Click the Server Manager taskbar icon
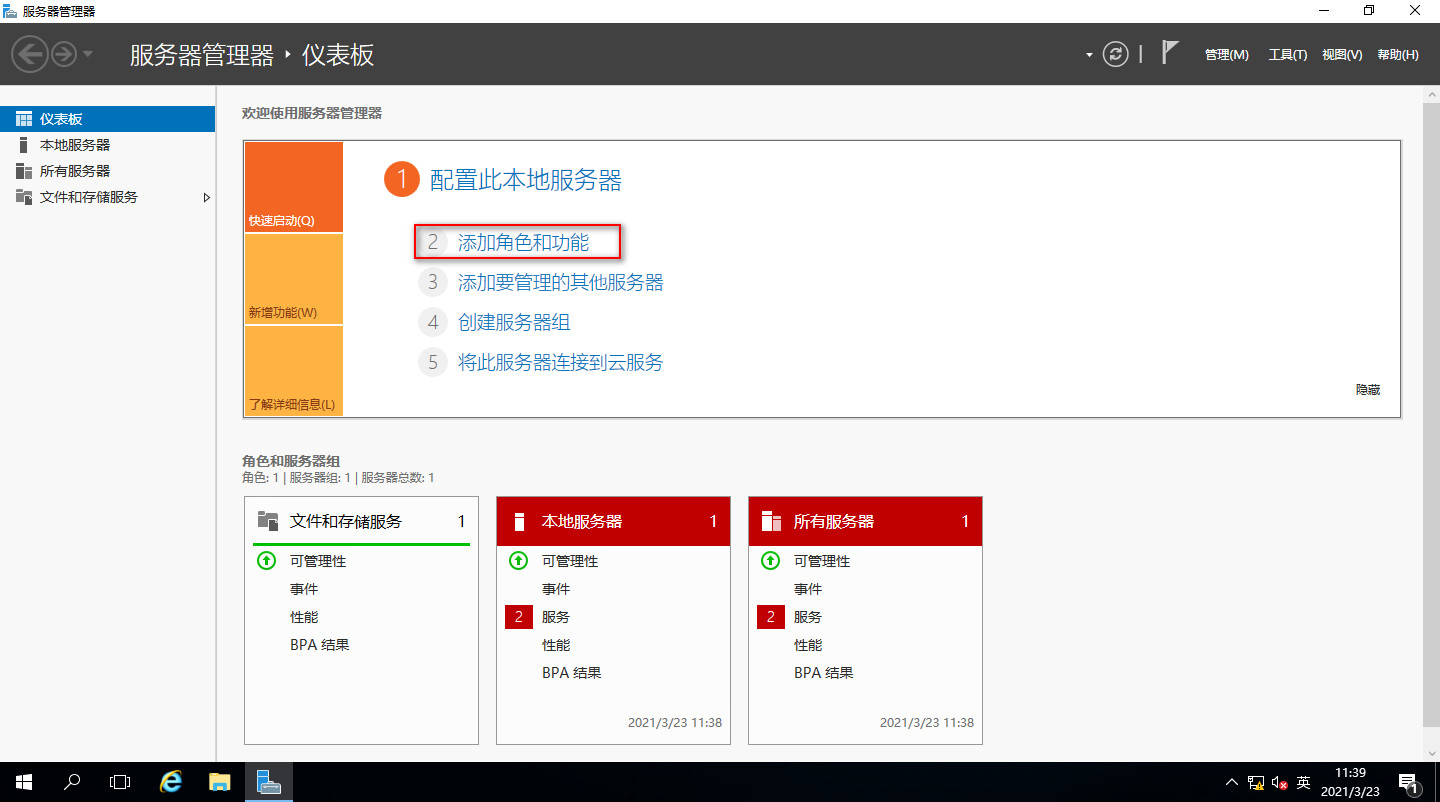This screenshot has height=802, width=1440. (267, 782)
